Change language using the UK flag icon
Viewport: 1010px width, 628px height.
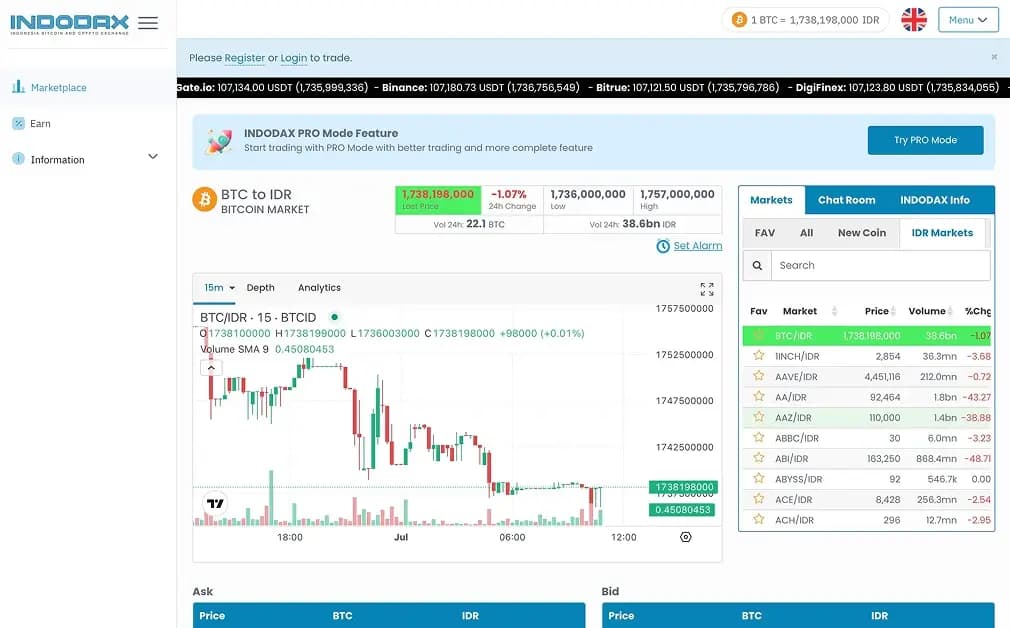(x=913, y=19)
